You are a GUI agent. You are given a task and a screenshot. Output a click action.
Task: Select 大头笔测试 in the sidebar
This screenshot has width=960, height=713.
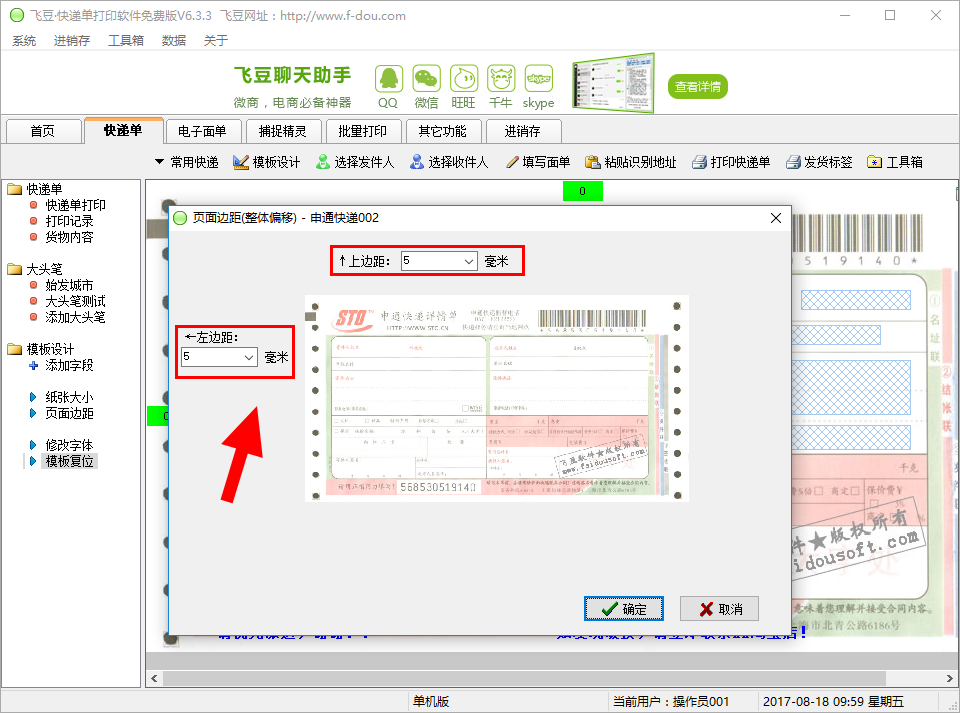click(x=75, y=301)
